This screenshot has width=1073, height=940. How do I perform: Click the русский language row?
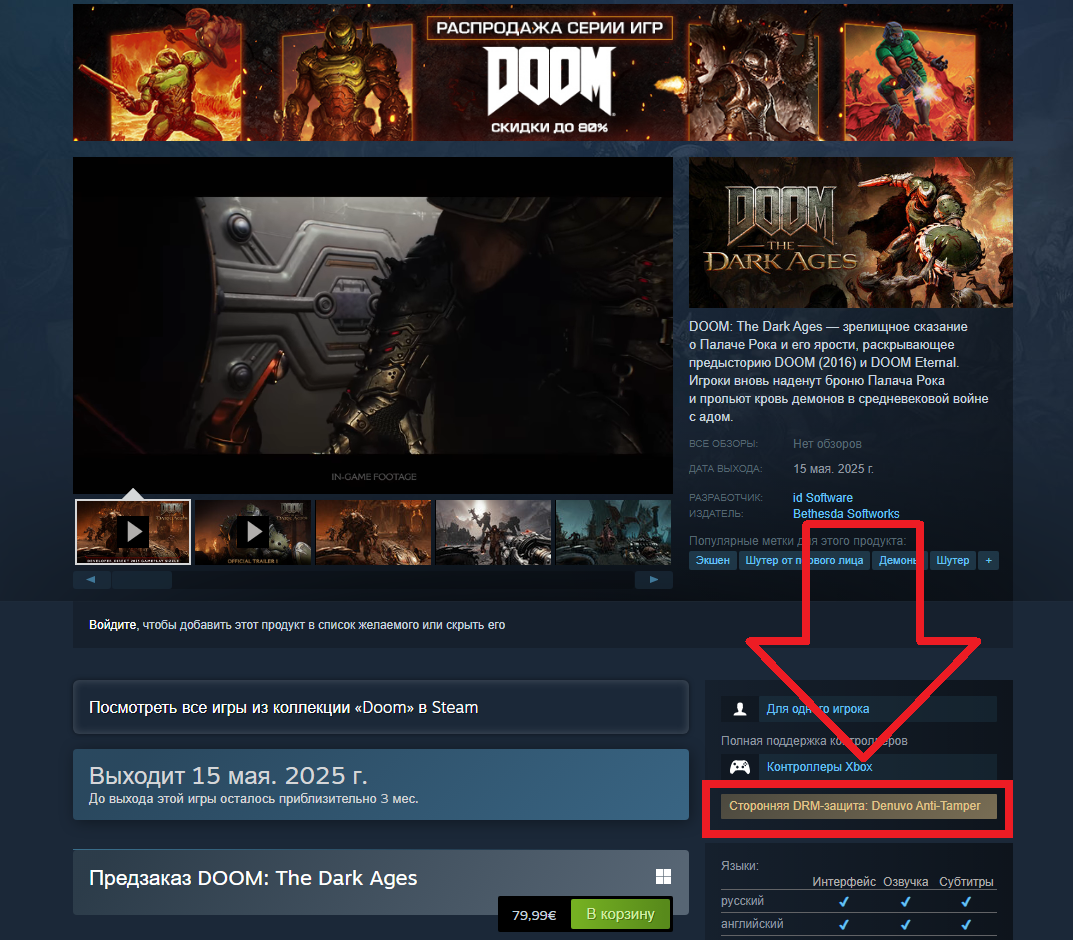point(859,901)
